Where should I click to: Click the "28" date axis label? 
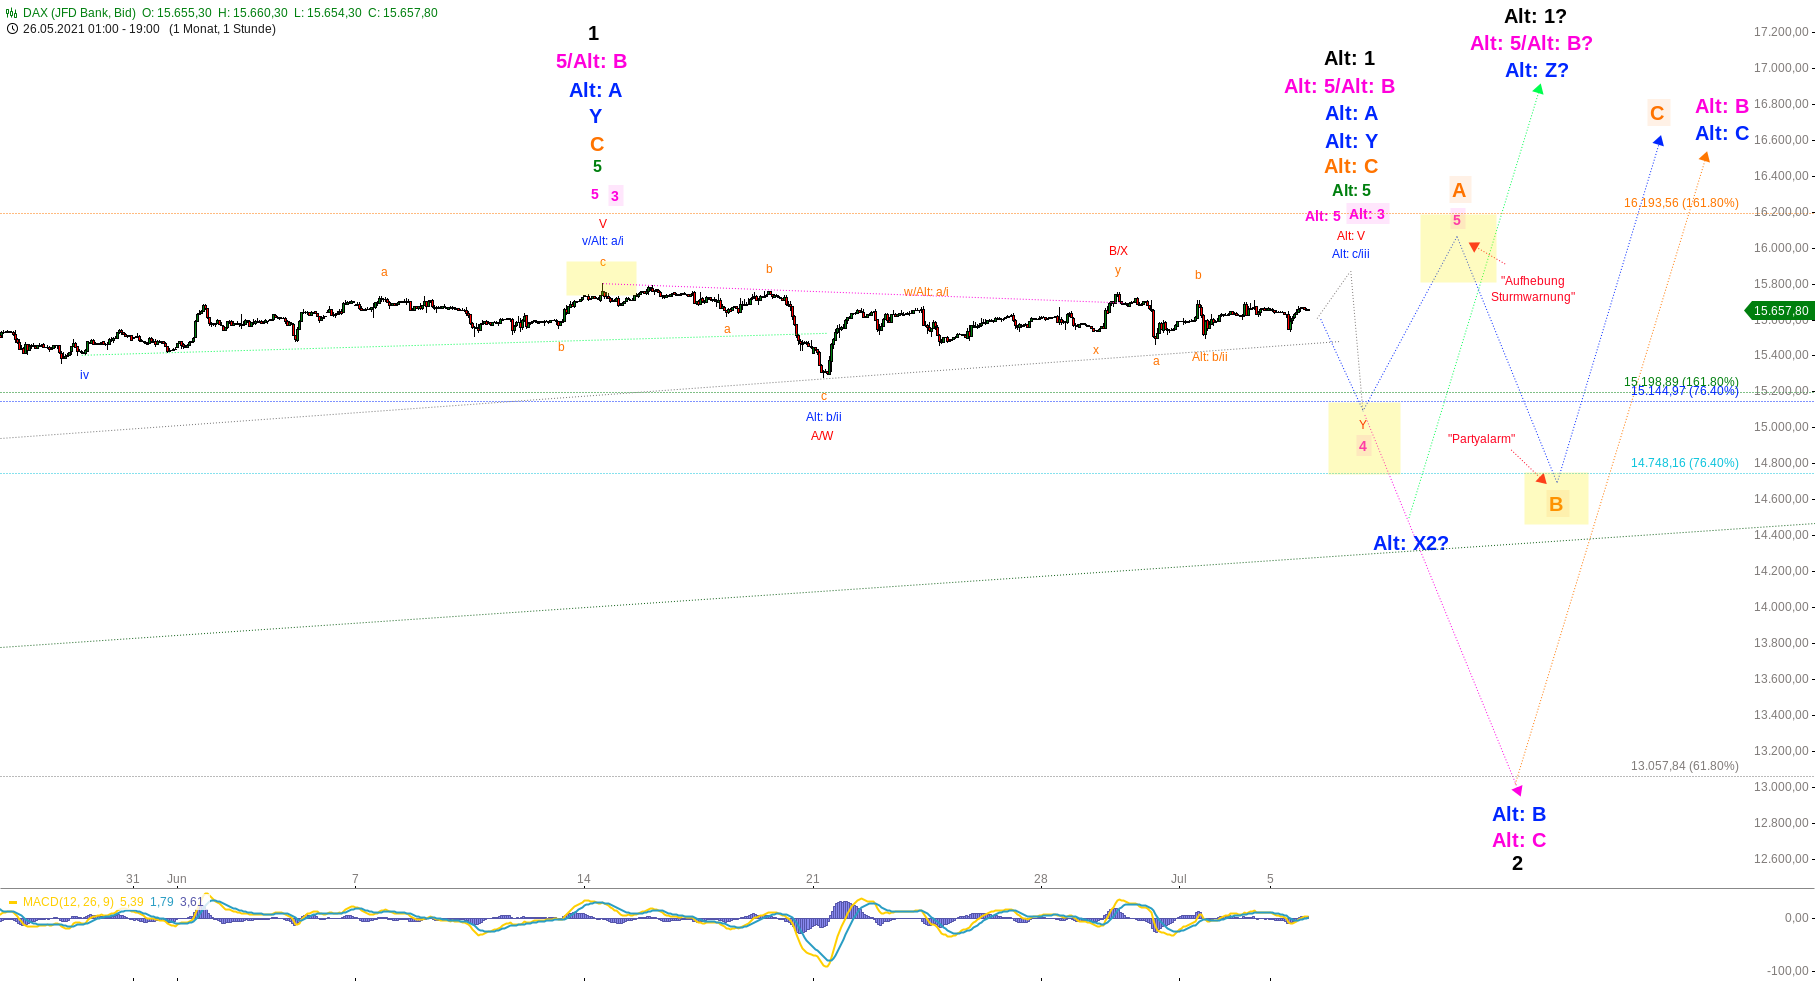click(1041, 879)
